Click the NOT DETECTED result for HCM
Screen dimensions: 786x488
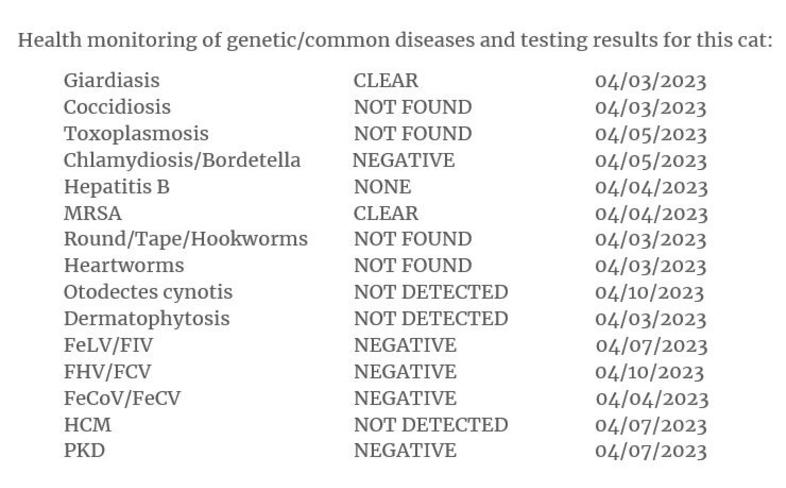[x=430, y=425]
